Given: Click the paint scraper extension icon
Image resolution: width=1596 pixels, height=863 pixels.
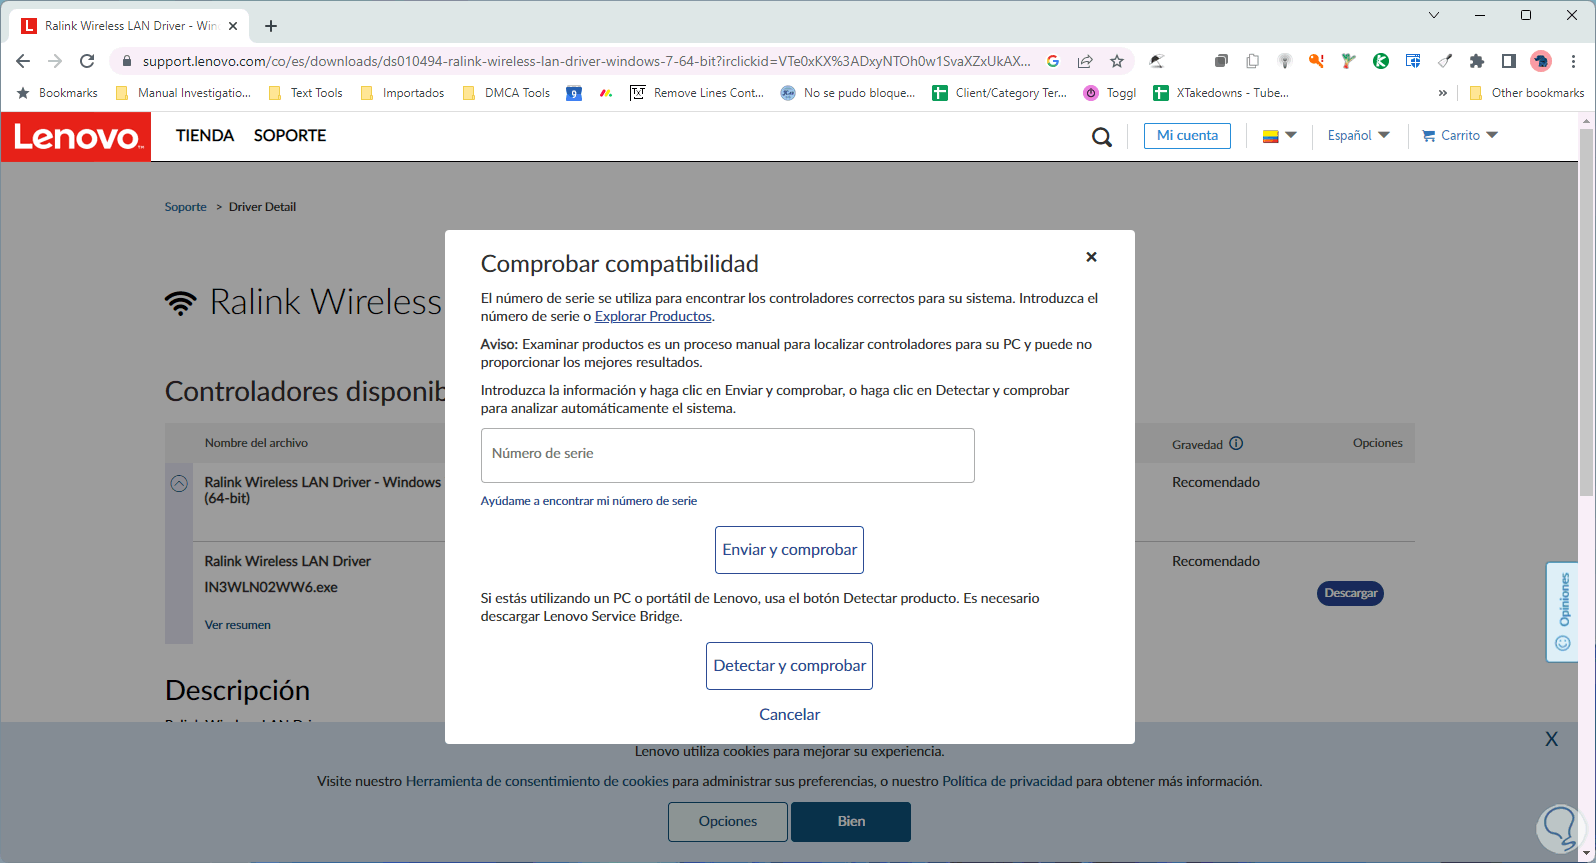Looking at the screenshot, I should pyautogui.click(x=1445, y=61).
